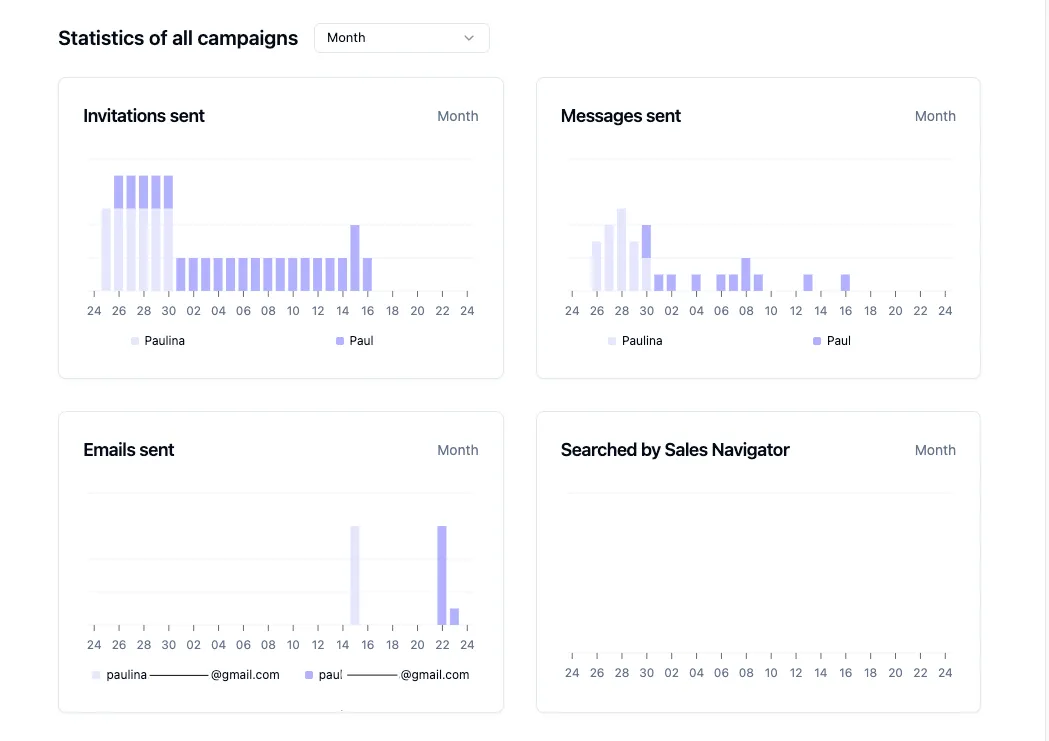
Task: Click the day 15 bar in Invitations sent
Action: 355,257
